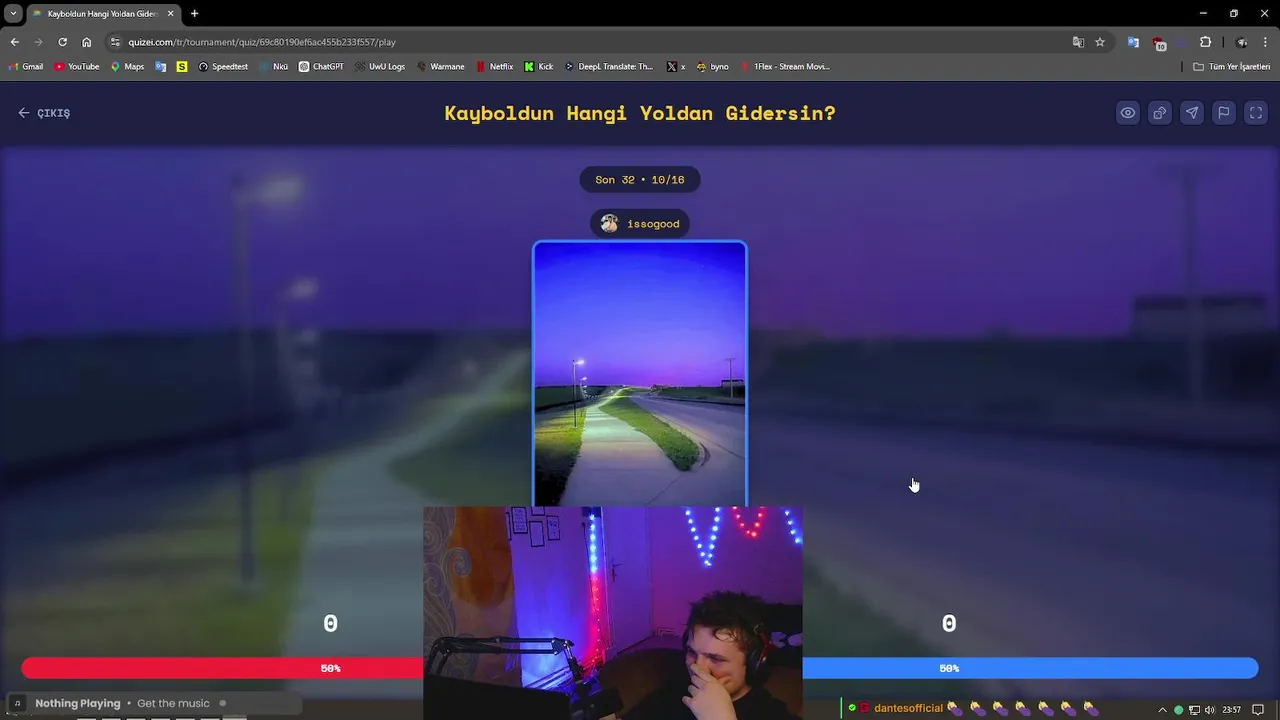
Task: Open the 1Flex Stream Movies bookmark
Action: pyautogui.click(x=784, y=67)
